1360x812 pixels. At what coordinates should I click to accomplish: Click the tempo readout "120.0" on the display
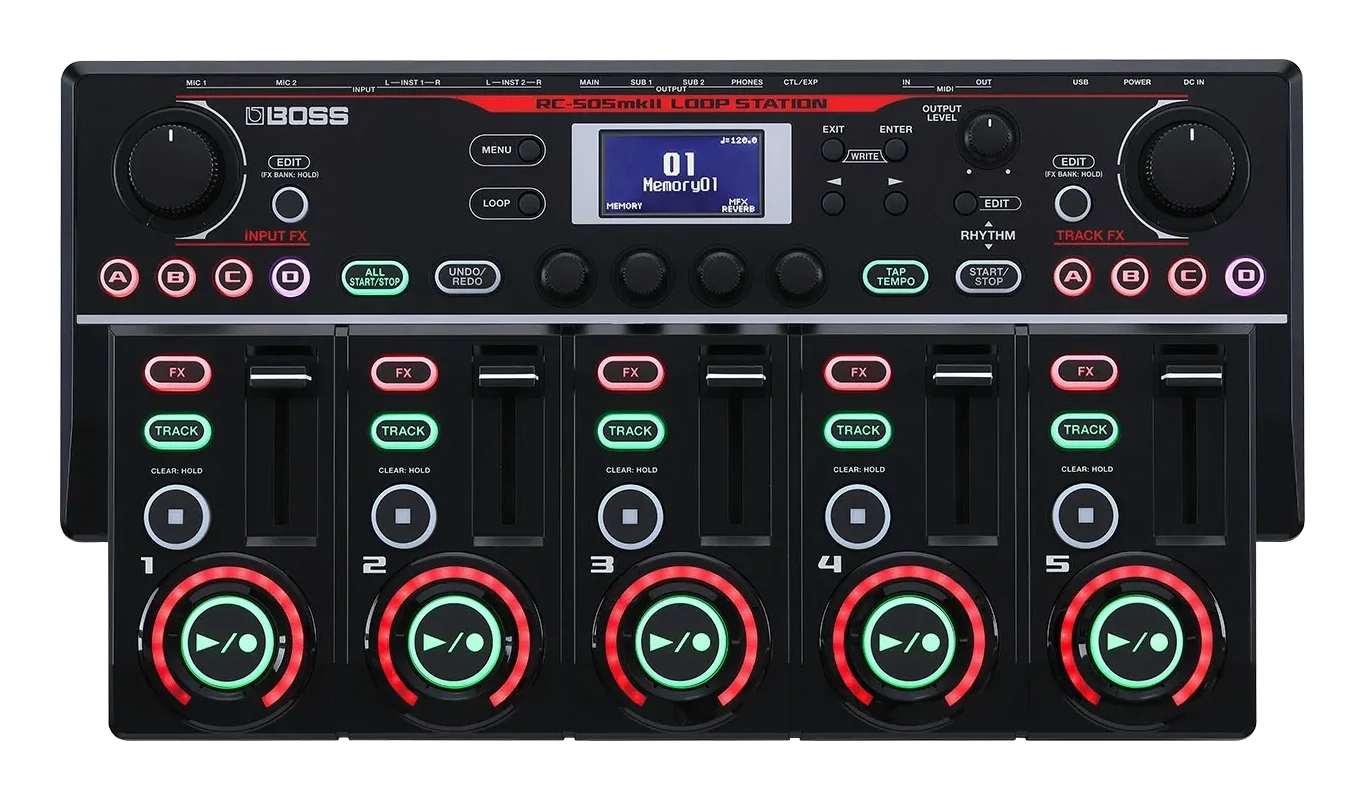click(x=741, y=141)
